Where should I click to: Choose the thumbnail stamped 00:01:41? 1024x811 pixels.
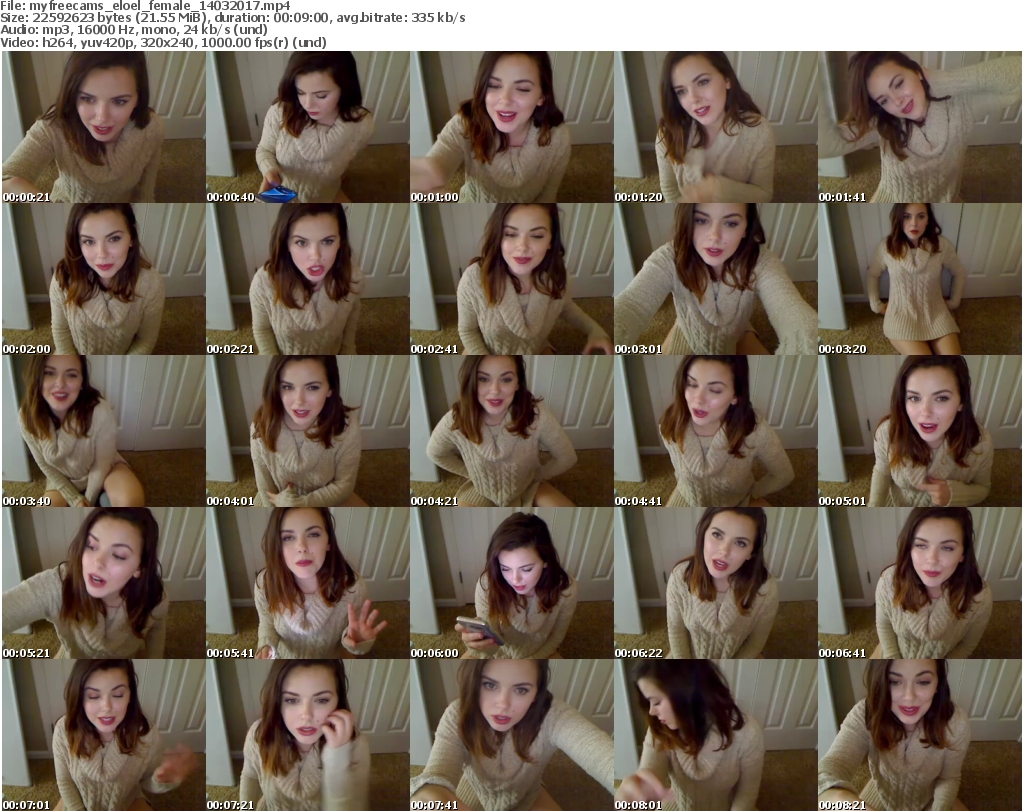(920, 127)
